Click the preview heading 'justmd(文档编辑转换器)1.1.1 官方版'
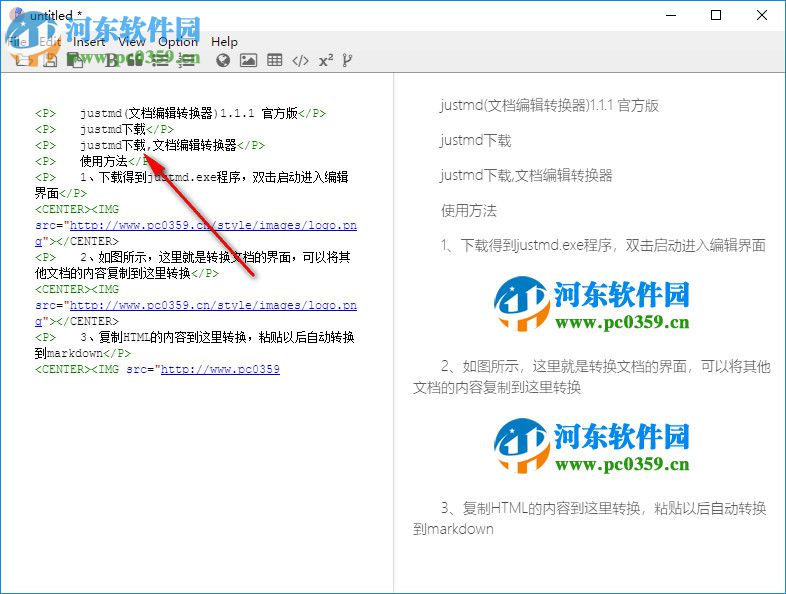This screenshot has height=594, width=786. (x=549, y=105)
